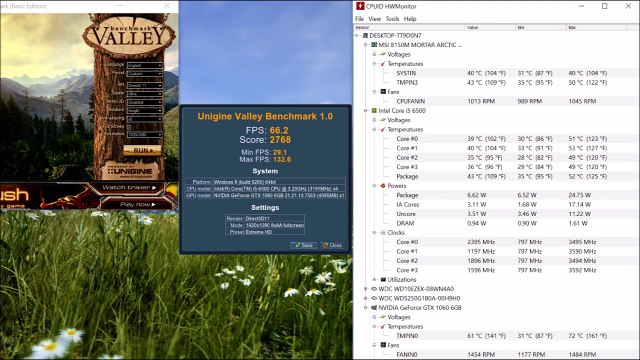Click Close in the benchmark results dialog
This screenshot has width=640, height=360.
[x=332, y=245]
